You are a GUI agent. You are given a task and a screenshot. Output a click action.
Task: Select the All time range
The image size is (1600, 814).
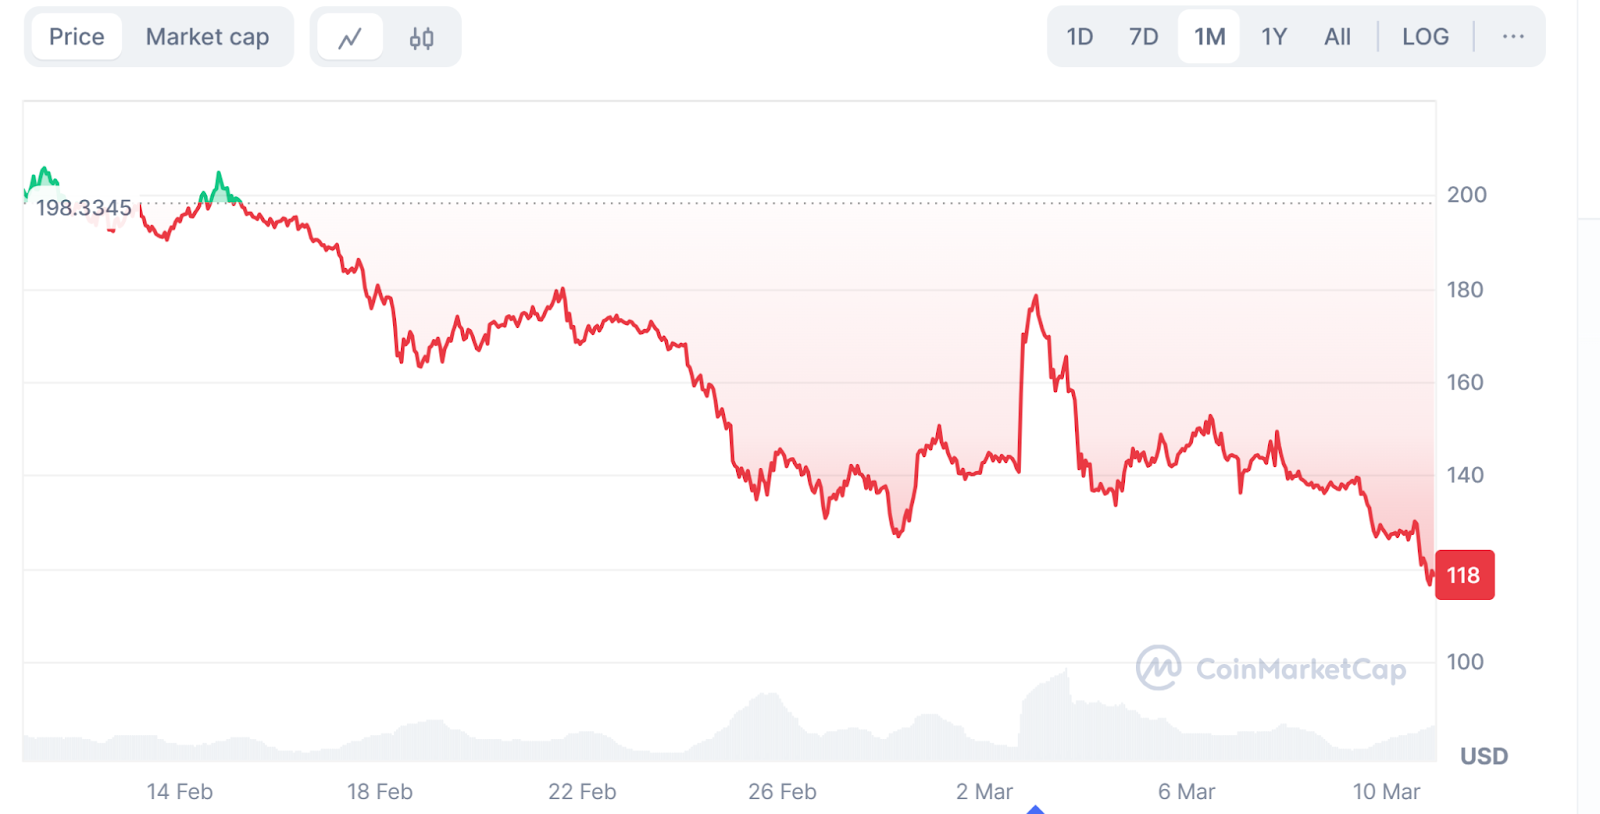(x=1337, y=37)
